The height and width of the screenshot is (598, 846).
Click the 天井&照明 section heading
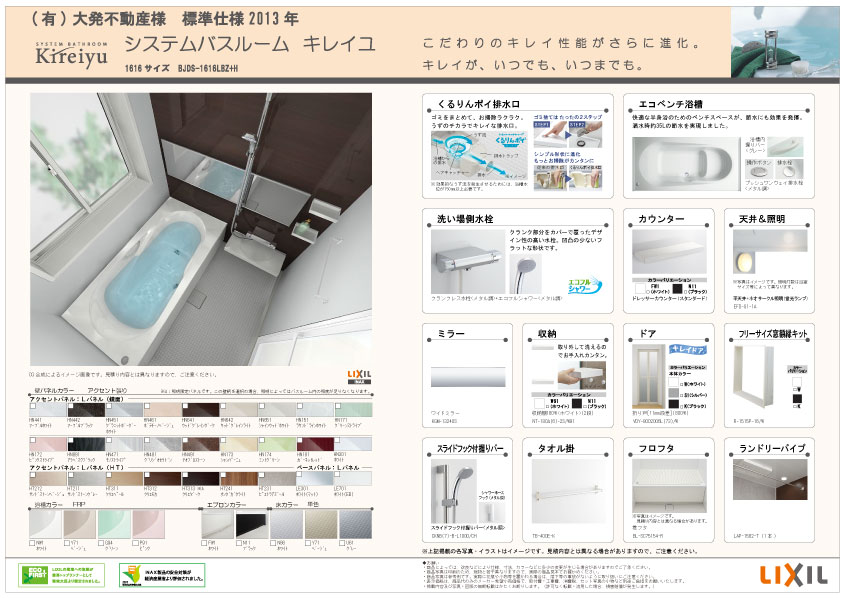762,219
